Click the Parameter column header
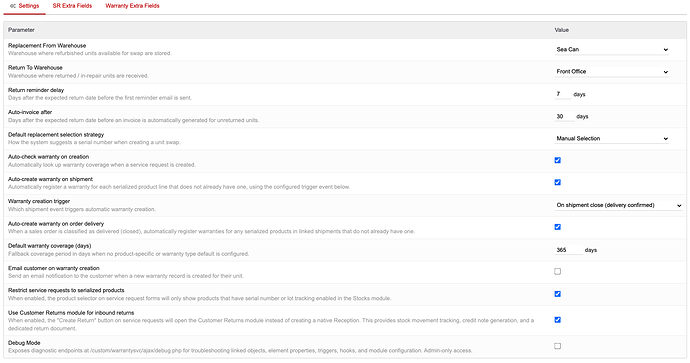Image resolution: width=690 pixels, height=363 pixels. 21,30
